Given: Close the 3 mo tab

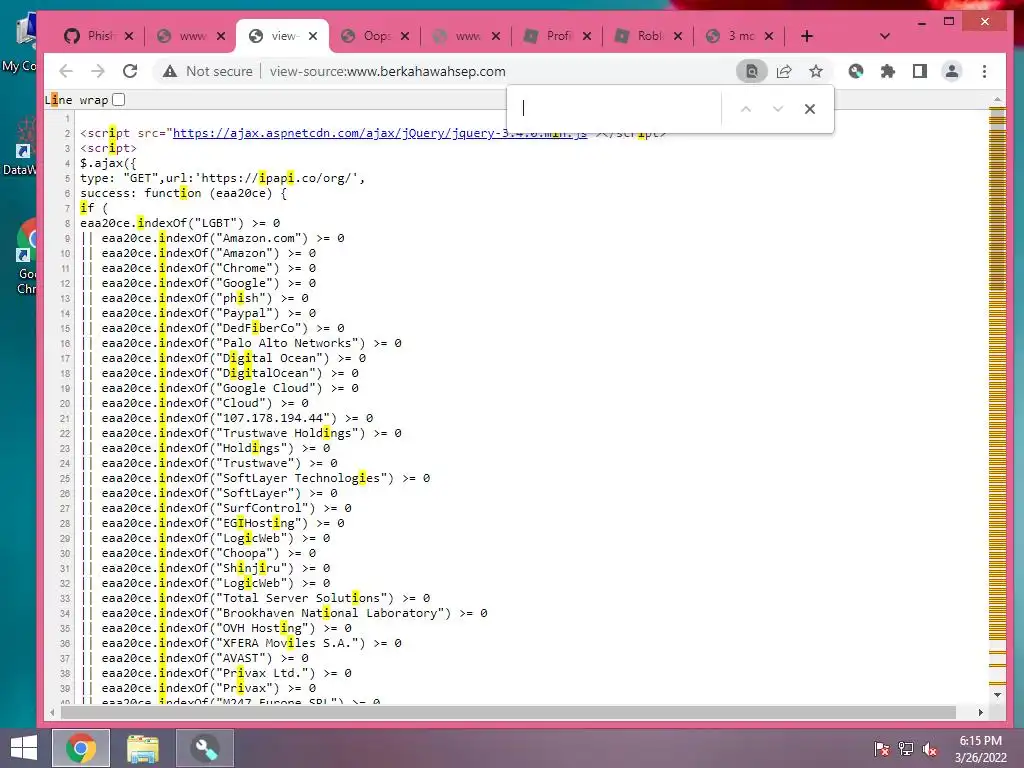Looking at the screenshot, I should click(x=769, y=36).
